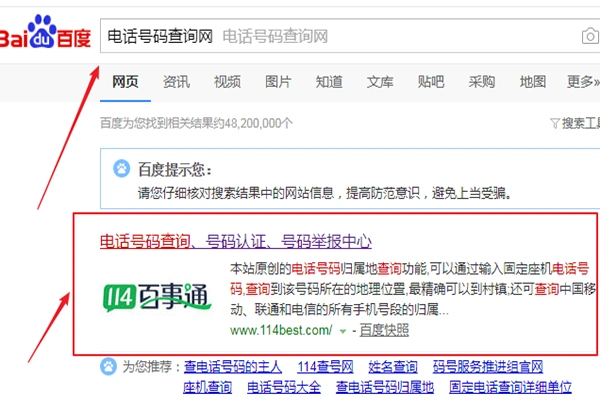The height and width of the screenshot is (400, 600).
Task: Open result 电话号码查询、号码认证、号码举报中心
Action: (x=236, y=242)
